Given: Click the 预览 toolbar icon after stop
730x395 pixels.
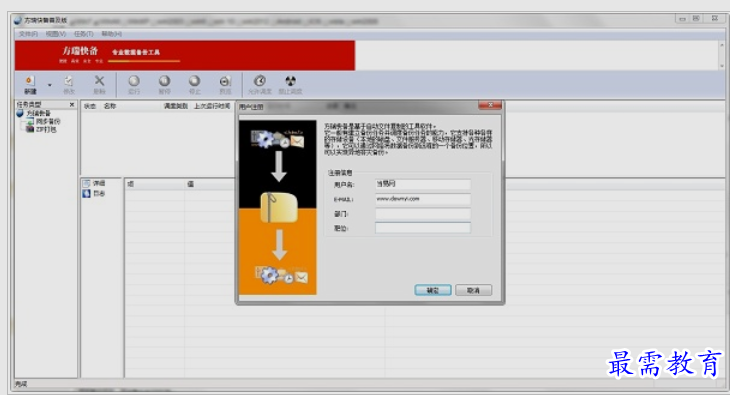Looking at the screenshot, I should [225, 85].
